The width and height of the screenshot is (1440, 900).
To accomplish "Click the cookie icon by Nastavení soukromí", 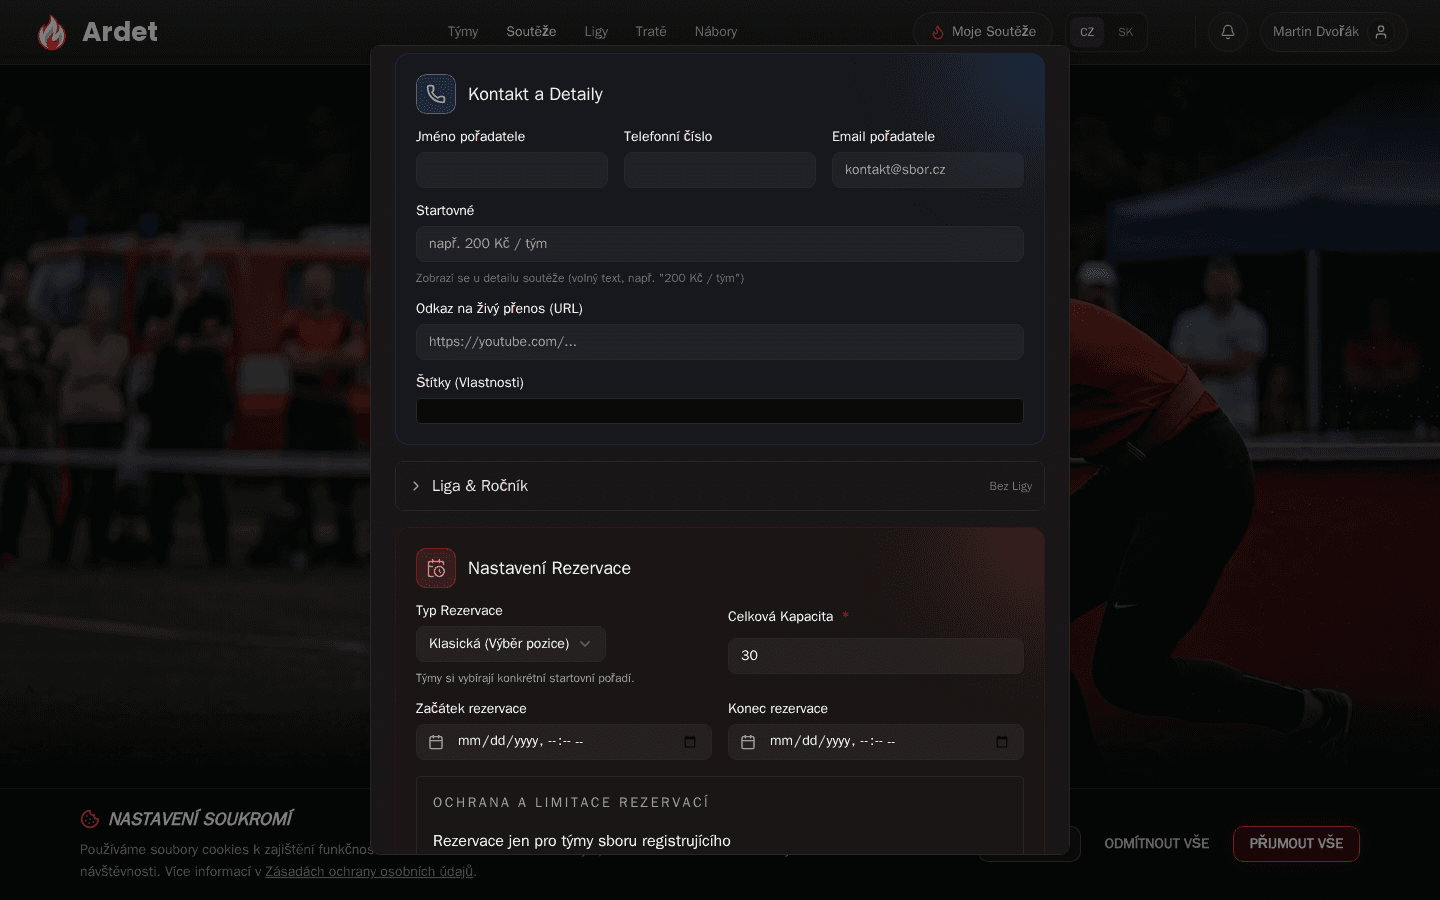I will pos(90,819).
